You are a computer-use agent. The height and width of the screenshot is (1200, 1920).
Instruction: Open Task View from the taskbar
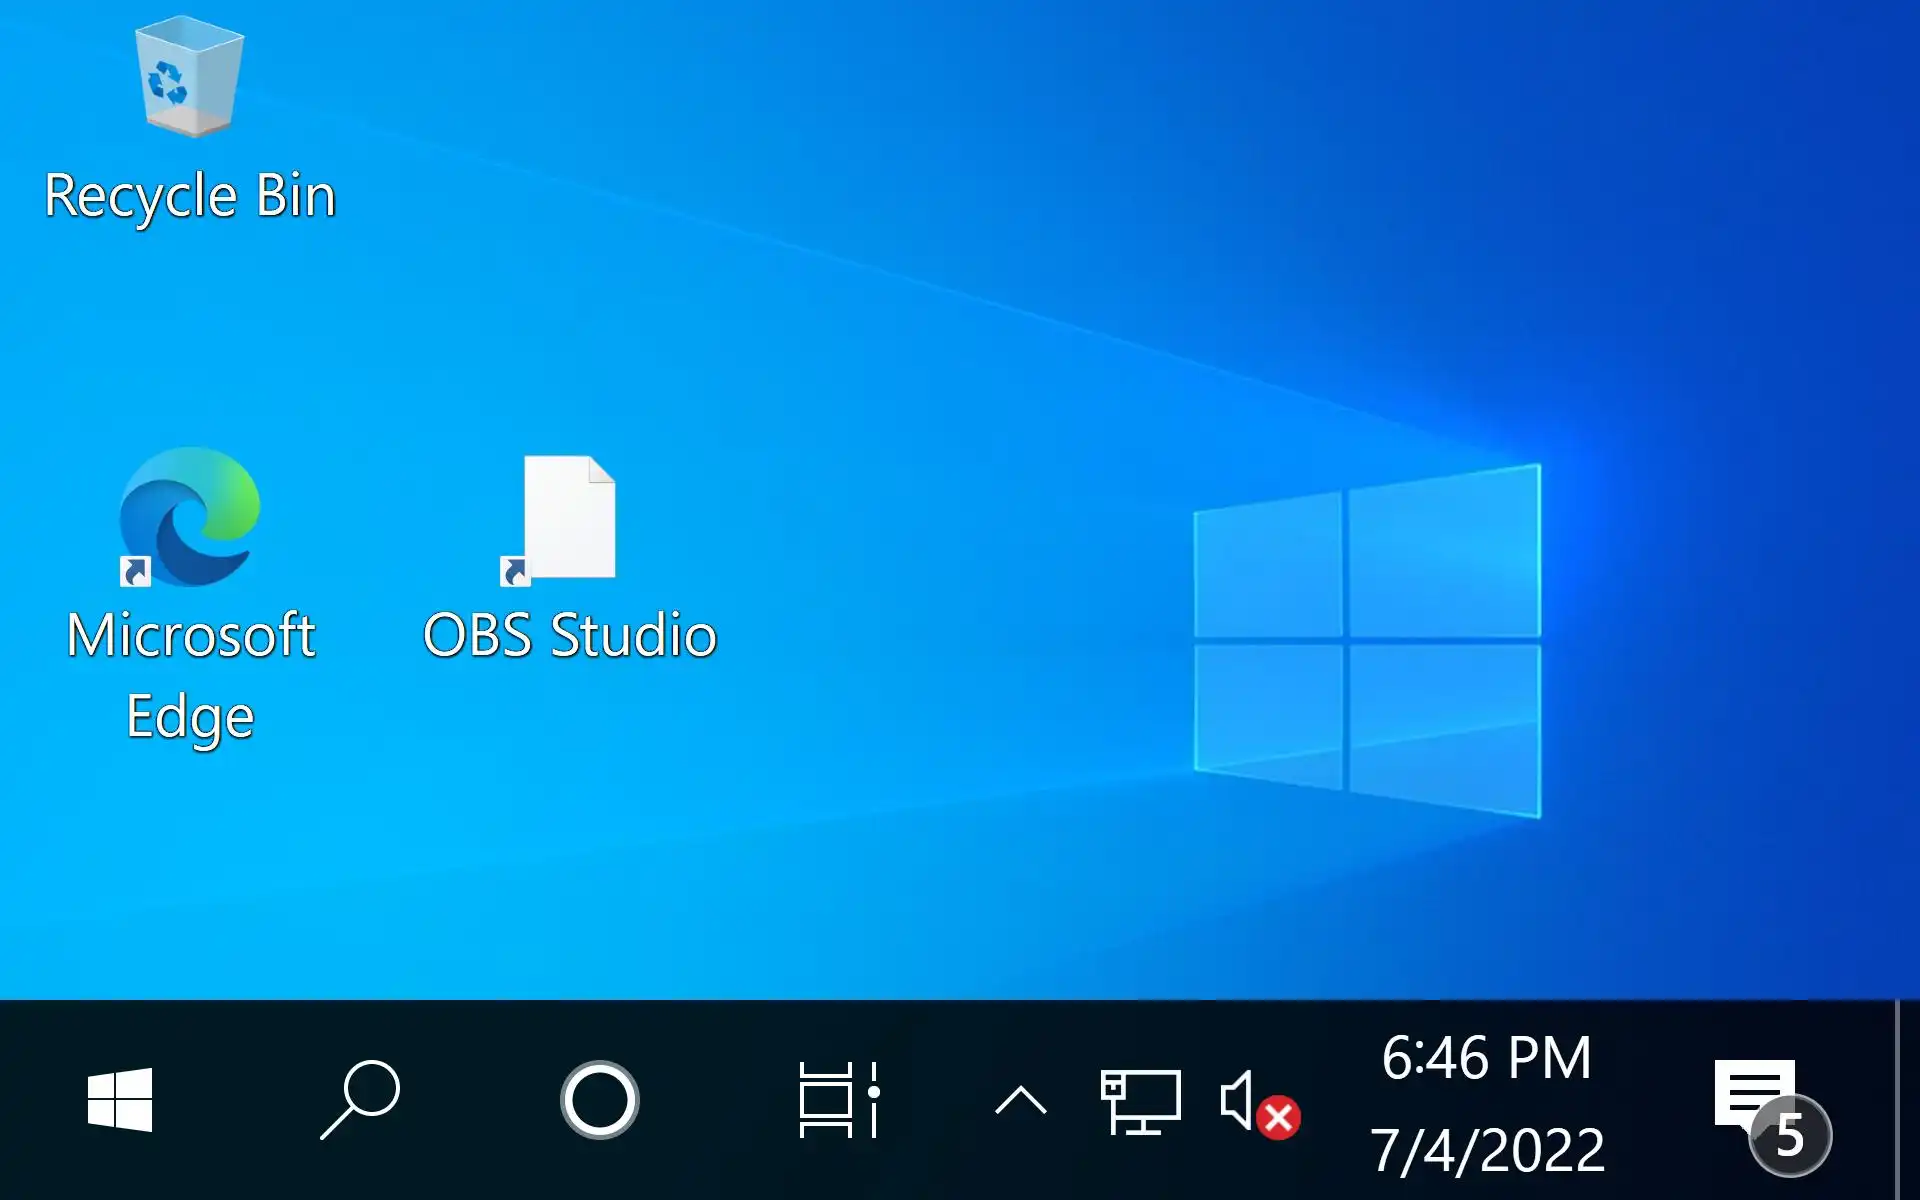[839, 1100]
